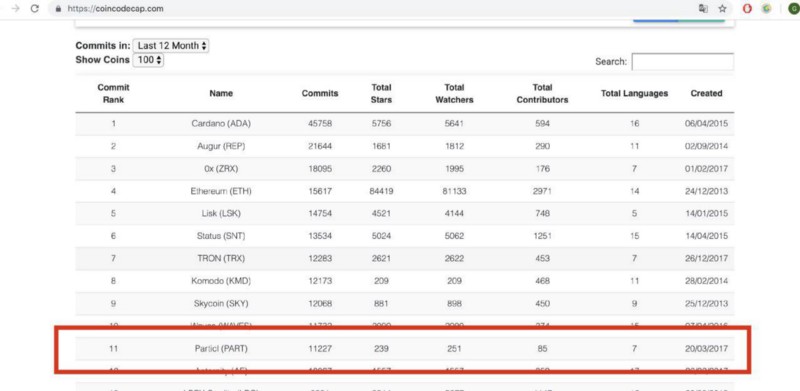Click Particl's created date 20/03/2017
Screen dimensions: 800x391
tap(707, 349)
